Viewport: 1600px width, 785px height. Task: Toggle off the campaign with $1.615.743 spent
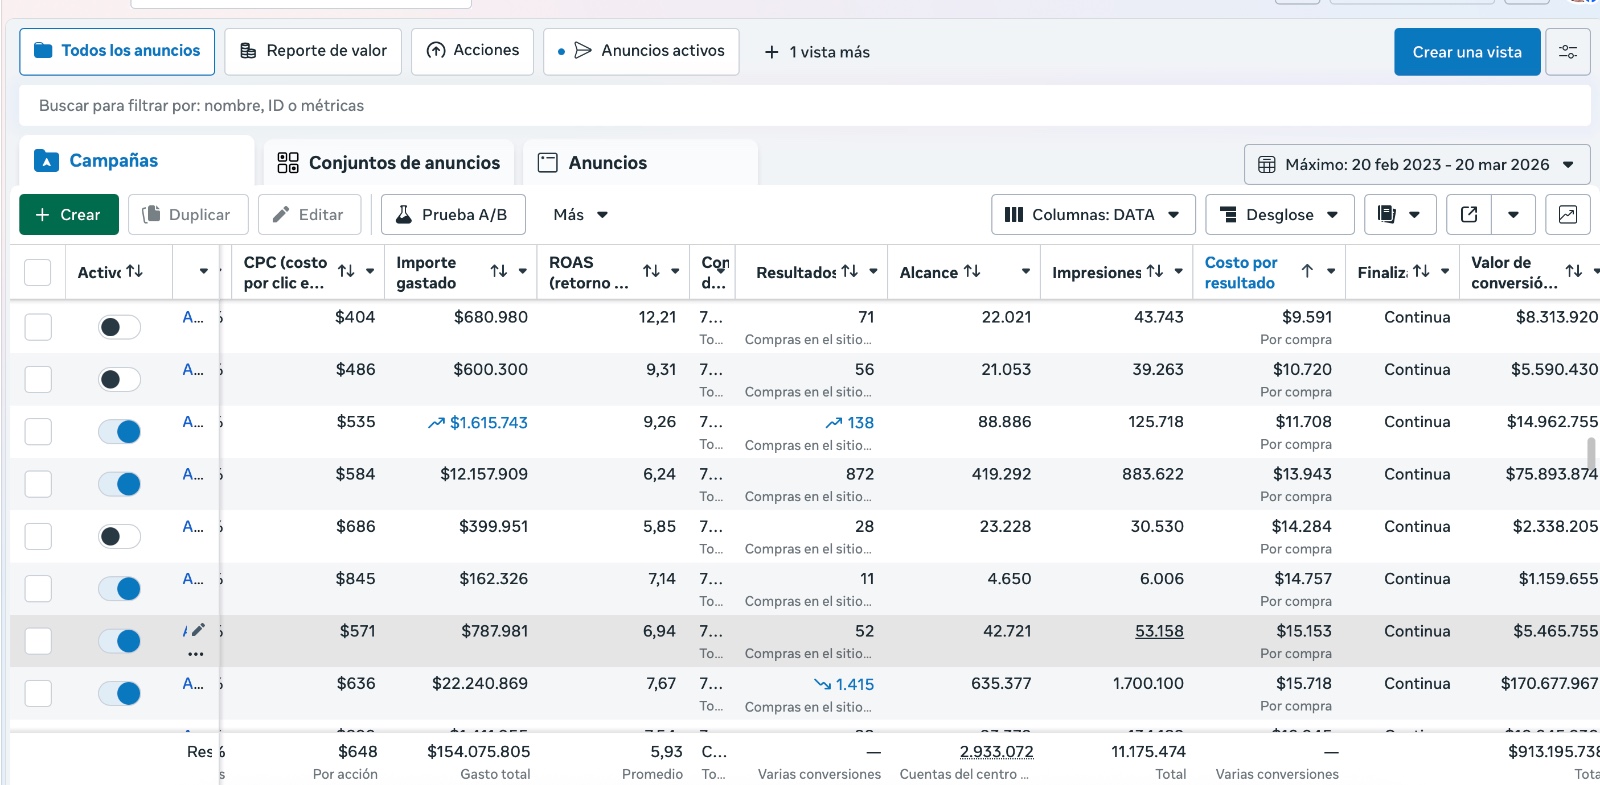pos(120,432)
